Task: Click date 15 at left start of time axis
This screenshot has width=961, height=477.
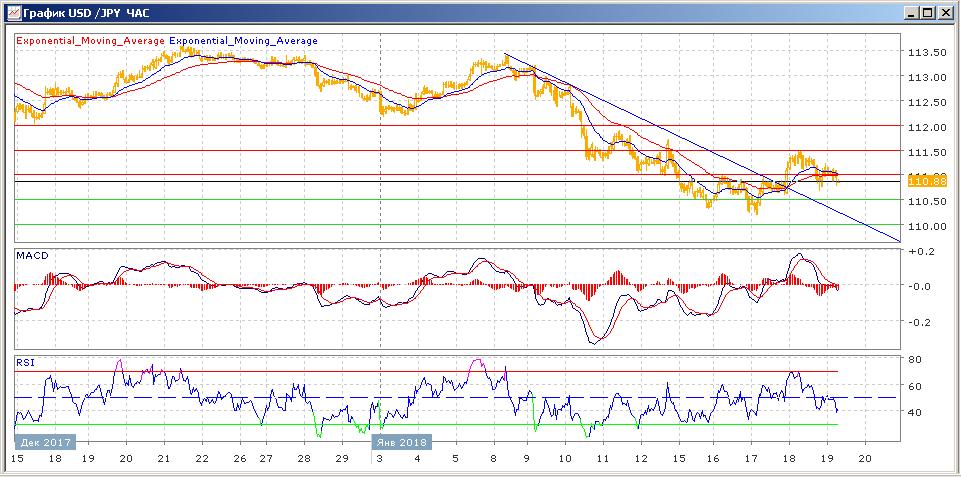Action: 18,457
